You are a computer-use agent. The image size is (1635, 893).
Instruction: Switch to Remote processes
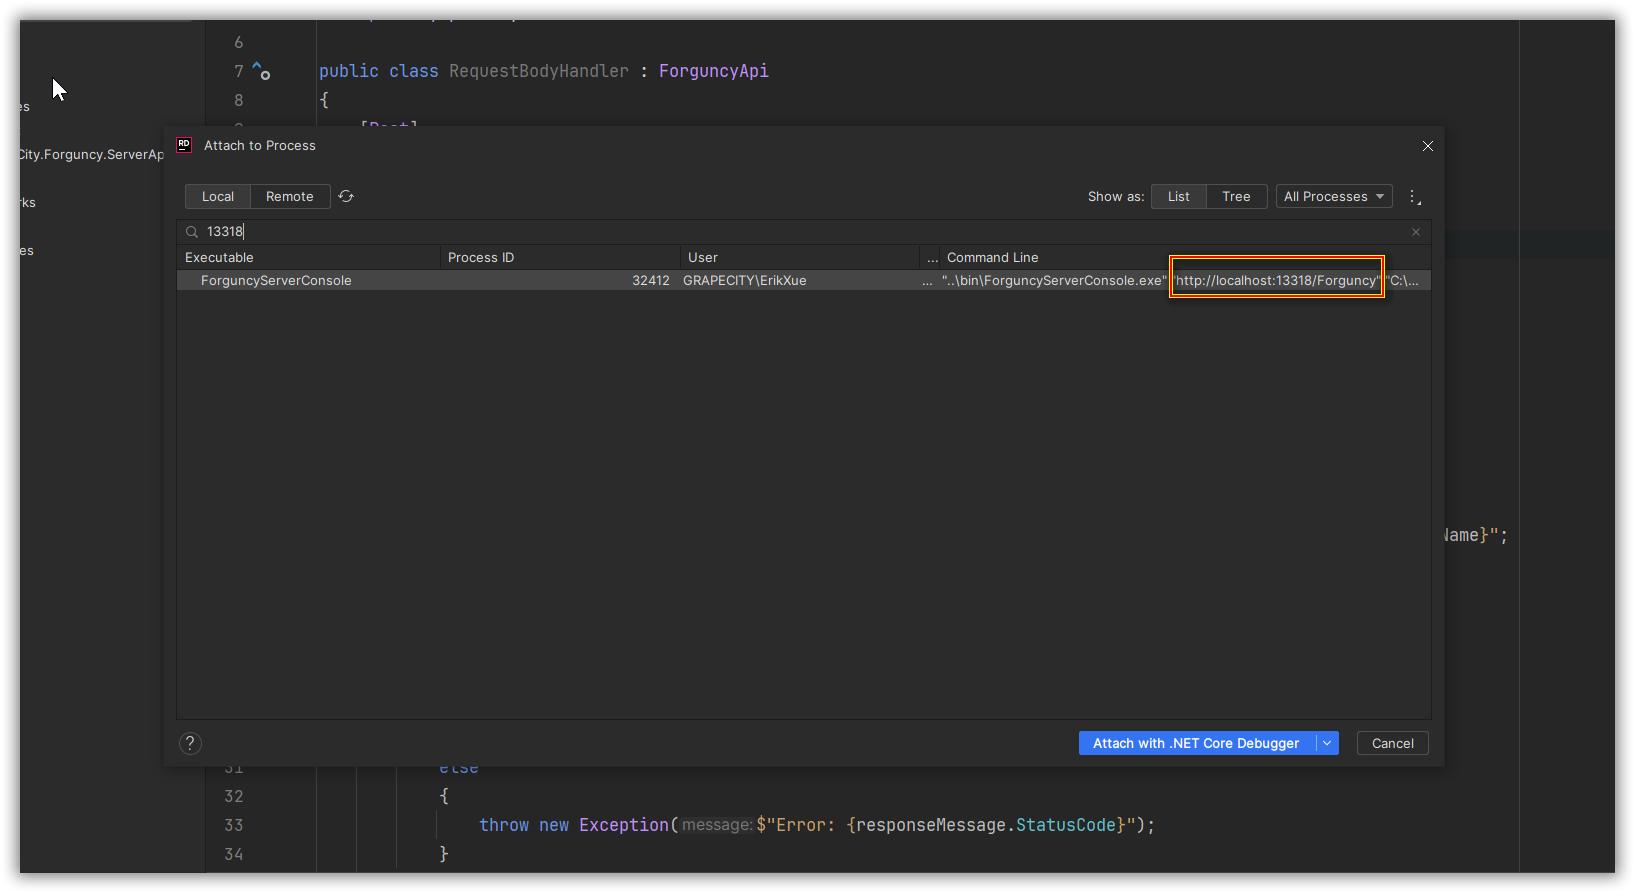[x=290, y=197]
